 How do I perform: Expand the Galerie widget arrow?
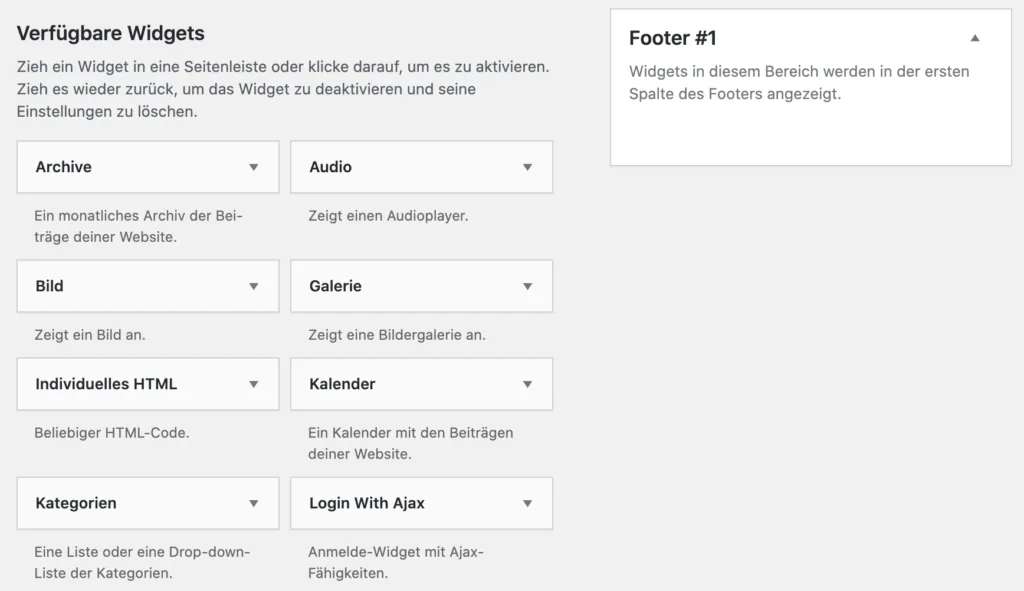[527, 286]
